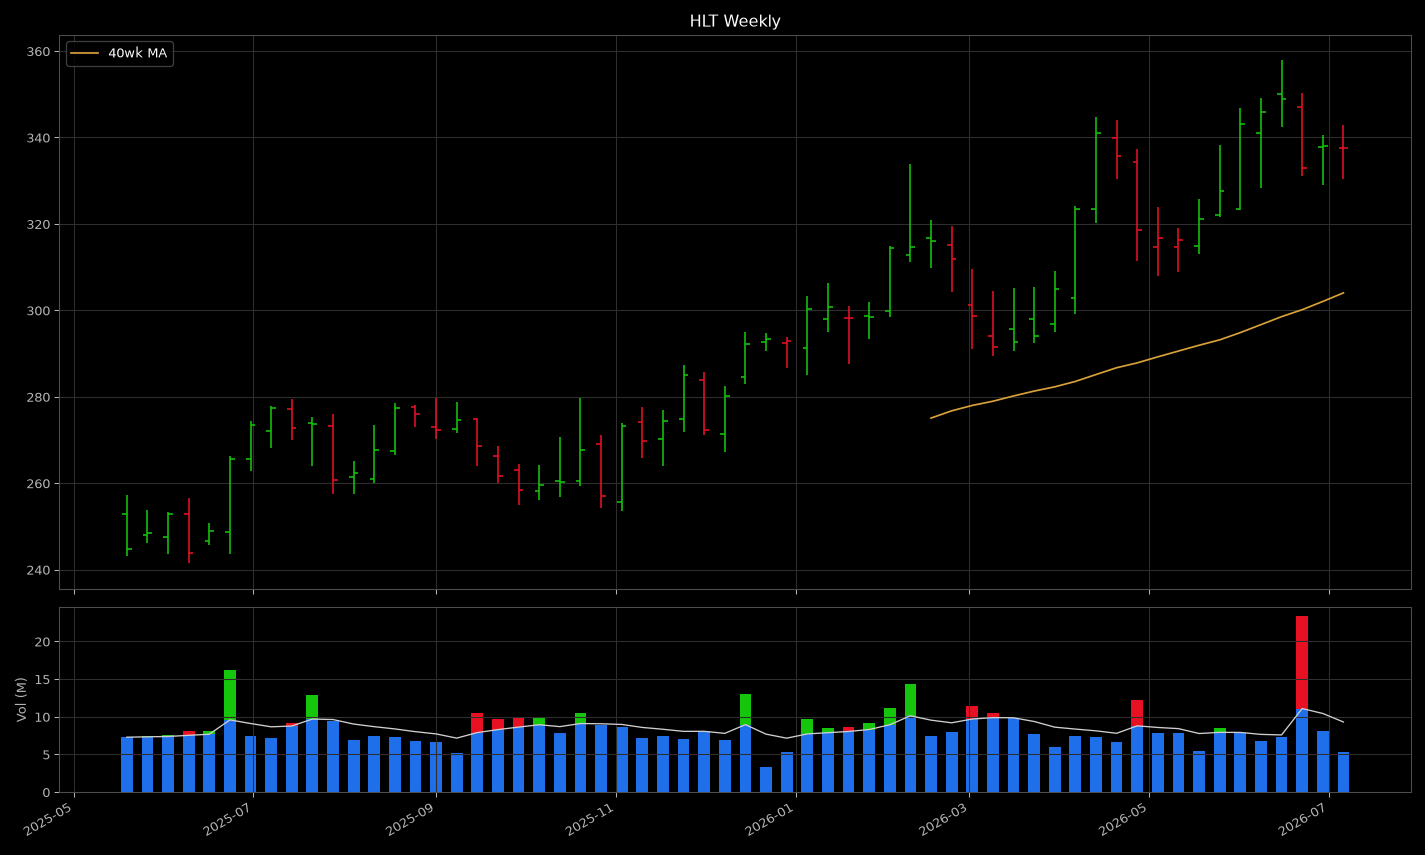Click the 15 volume axis label
This screenshot has width=1425, height=855.
click(x=42, y=680)
